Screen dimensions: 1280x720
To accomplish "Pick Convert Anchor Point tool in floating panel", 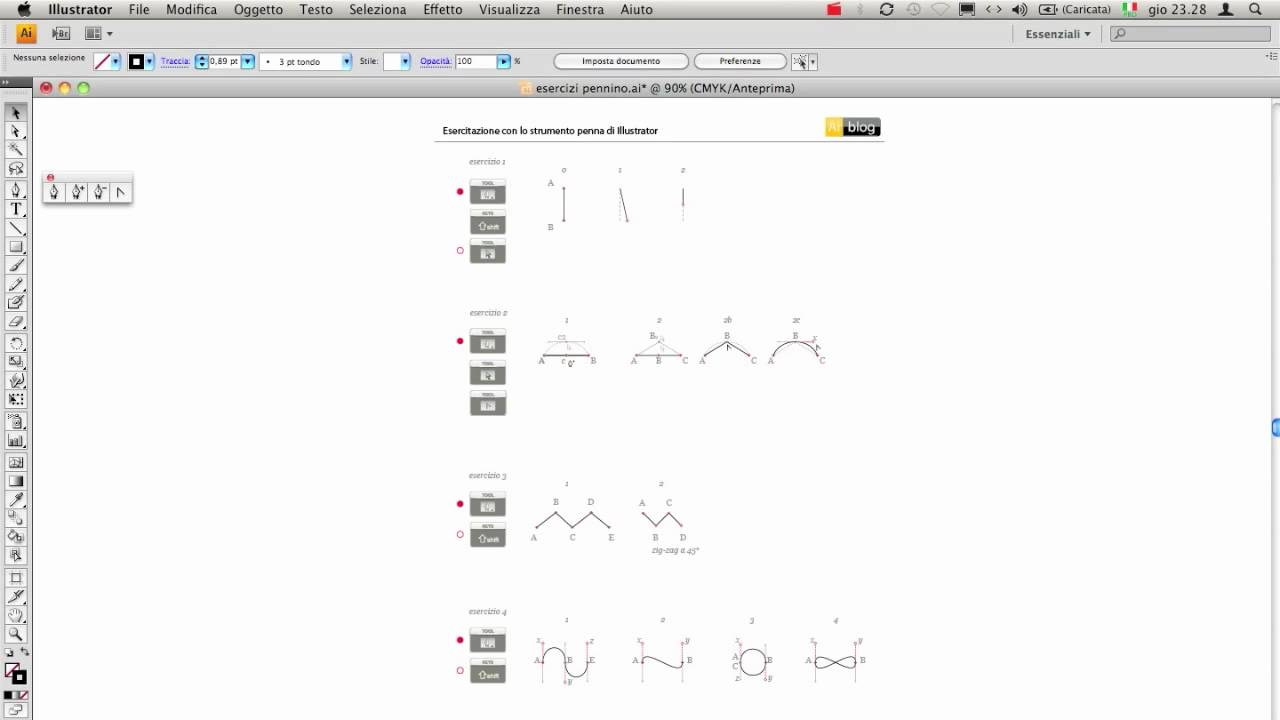I will 120,192.
